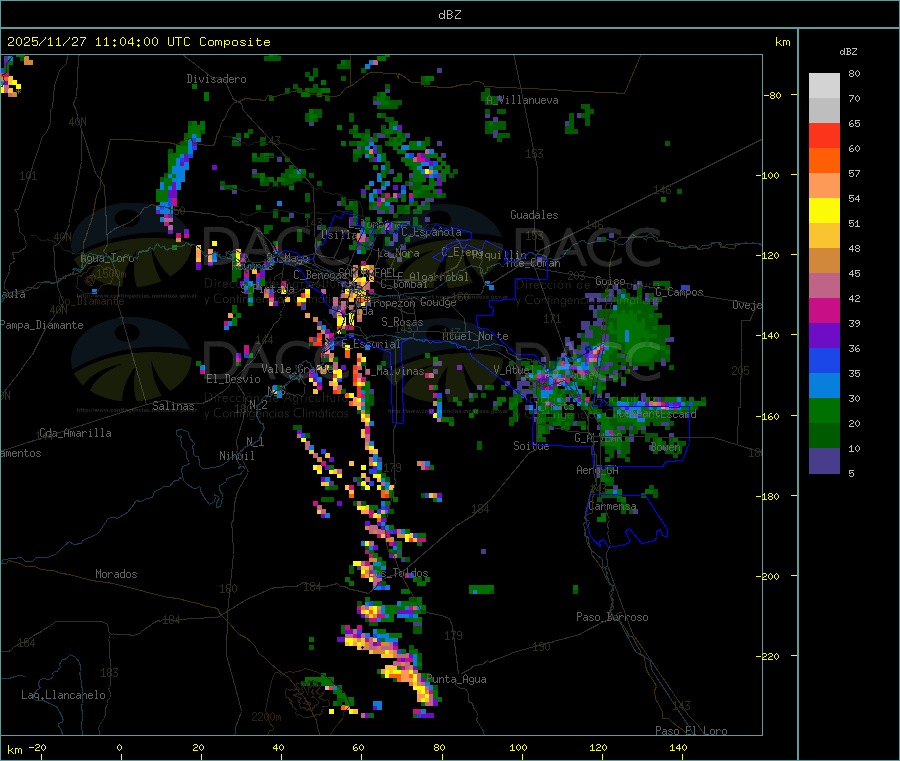
Task: Click the Carmensa map label
Action: (x=612, y=506)
